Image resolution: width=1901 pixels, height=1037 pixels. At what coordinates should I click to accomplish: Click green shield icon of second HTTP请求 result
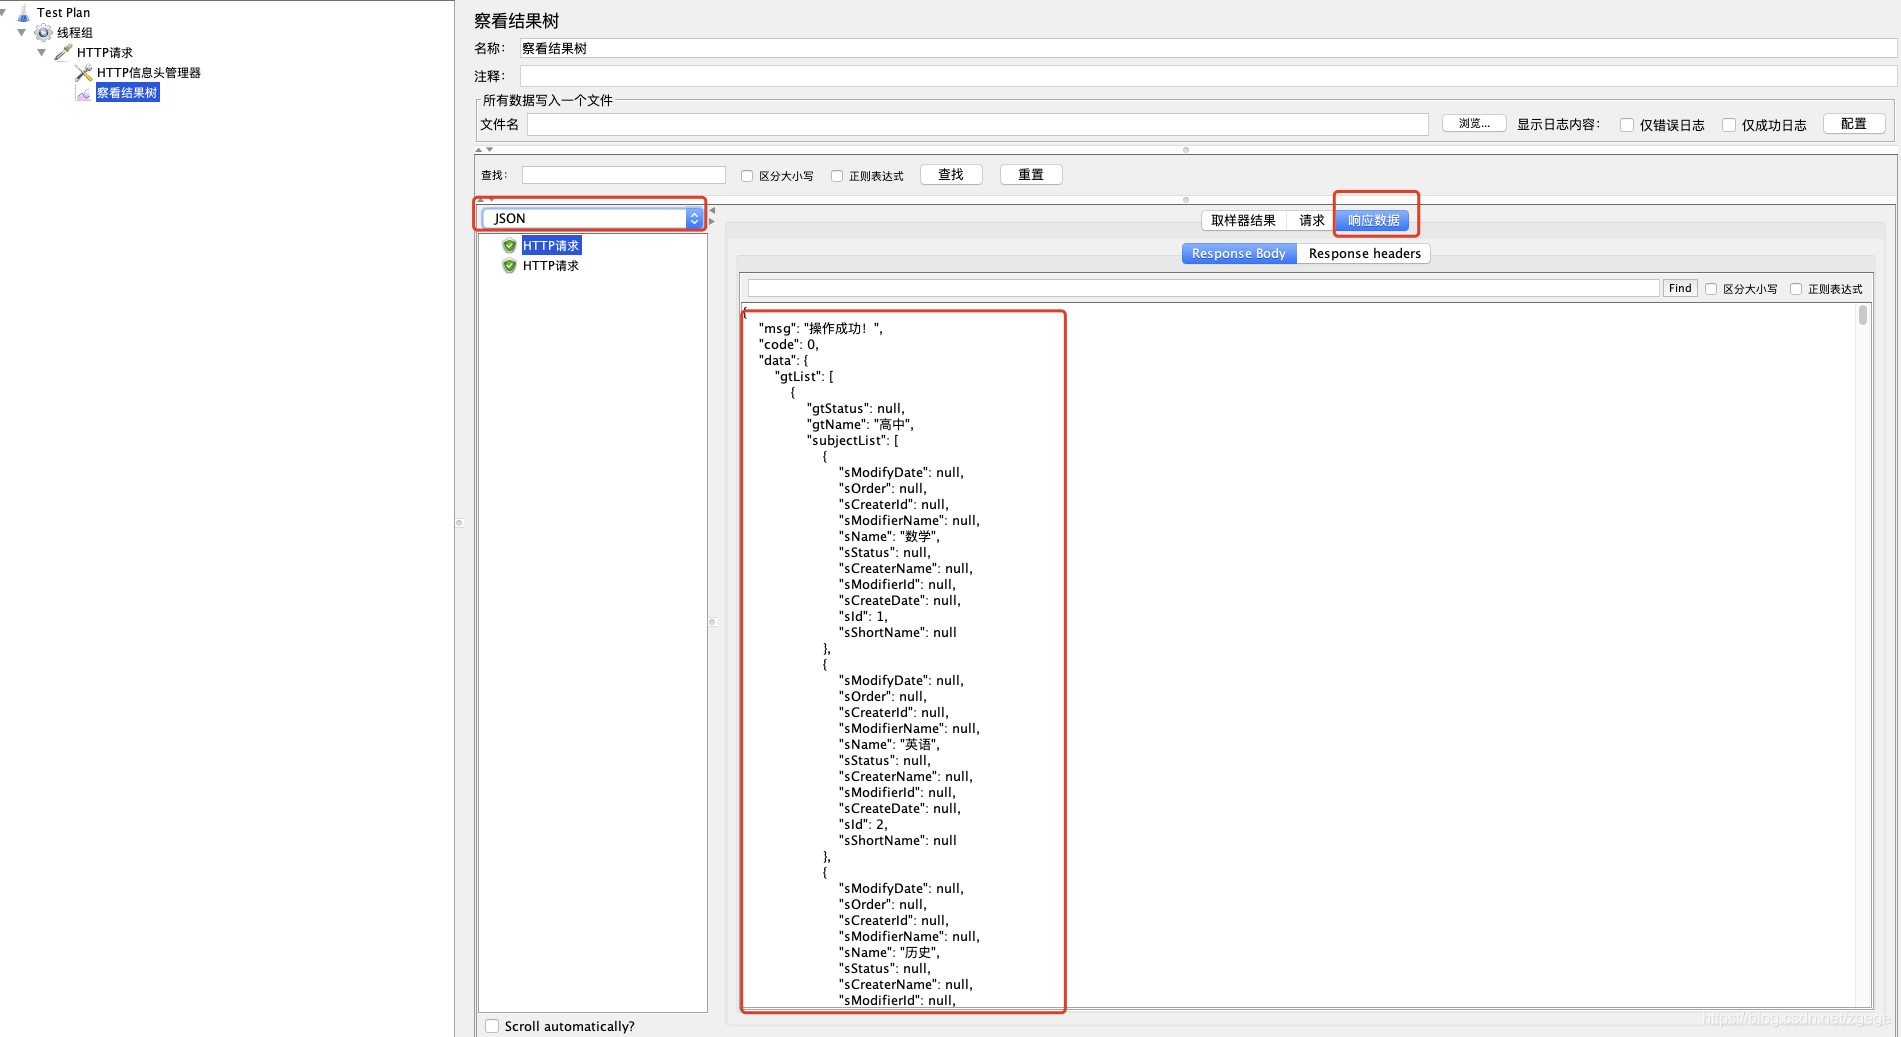(510, 266)
